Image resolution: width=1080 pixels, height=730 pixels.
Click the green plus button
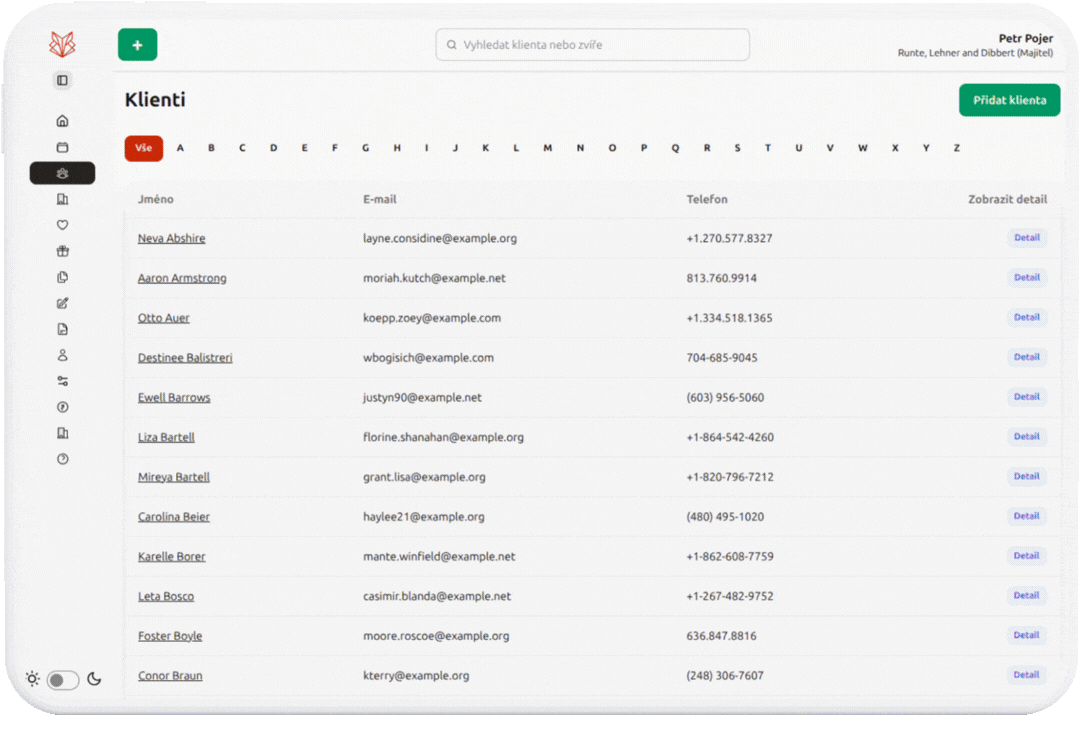tap(137, 45)
